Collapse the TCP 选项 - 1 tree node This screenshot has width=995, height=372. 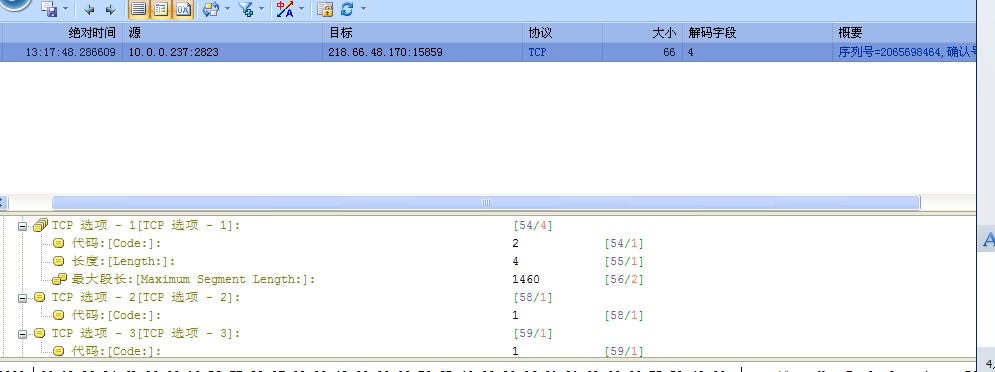23,225
